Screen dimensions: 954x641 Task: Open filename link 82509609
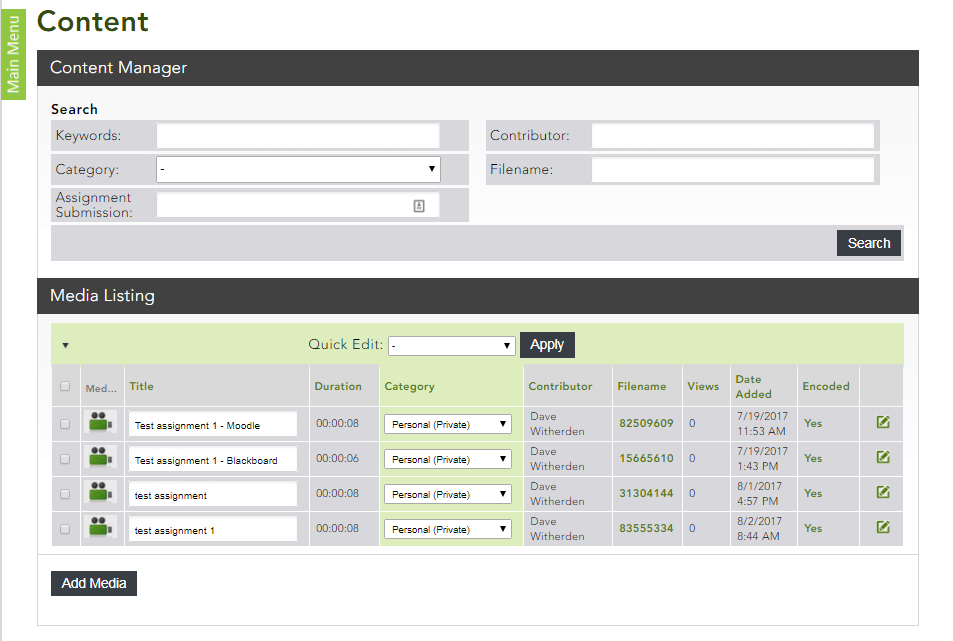[x=646, y=423]
